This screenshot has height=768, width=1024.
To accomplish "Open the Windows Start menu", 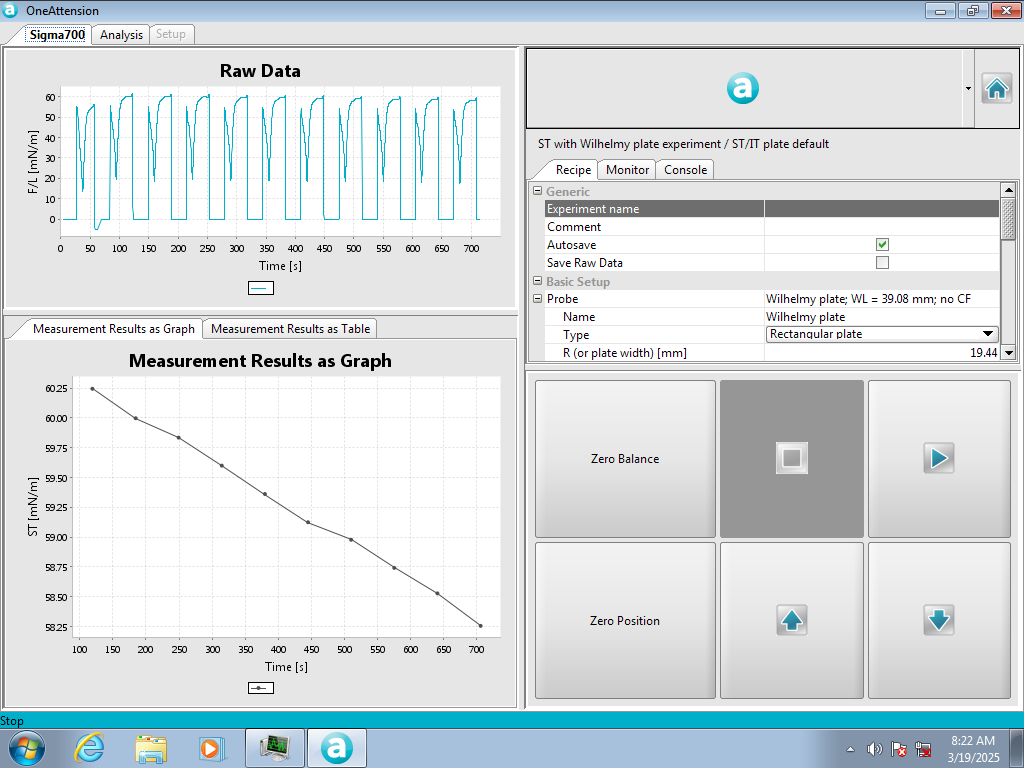I will point(27,748).
